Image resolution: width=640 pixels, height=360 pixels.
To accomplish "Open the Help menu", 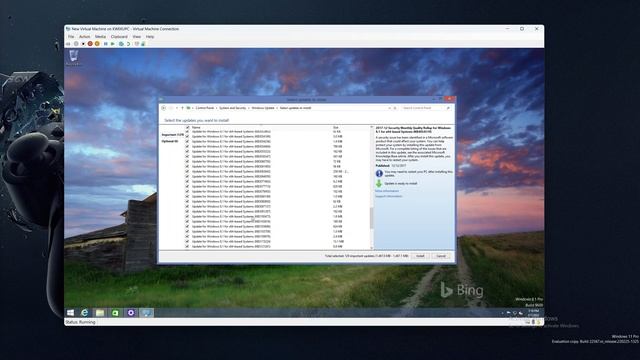I will [150, 37].
